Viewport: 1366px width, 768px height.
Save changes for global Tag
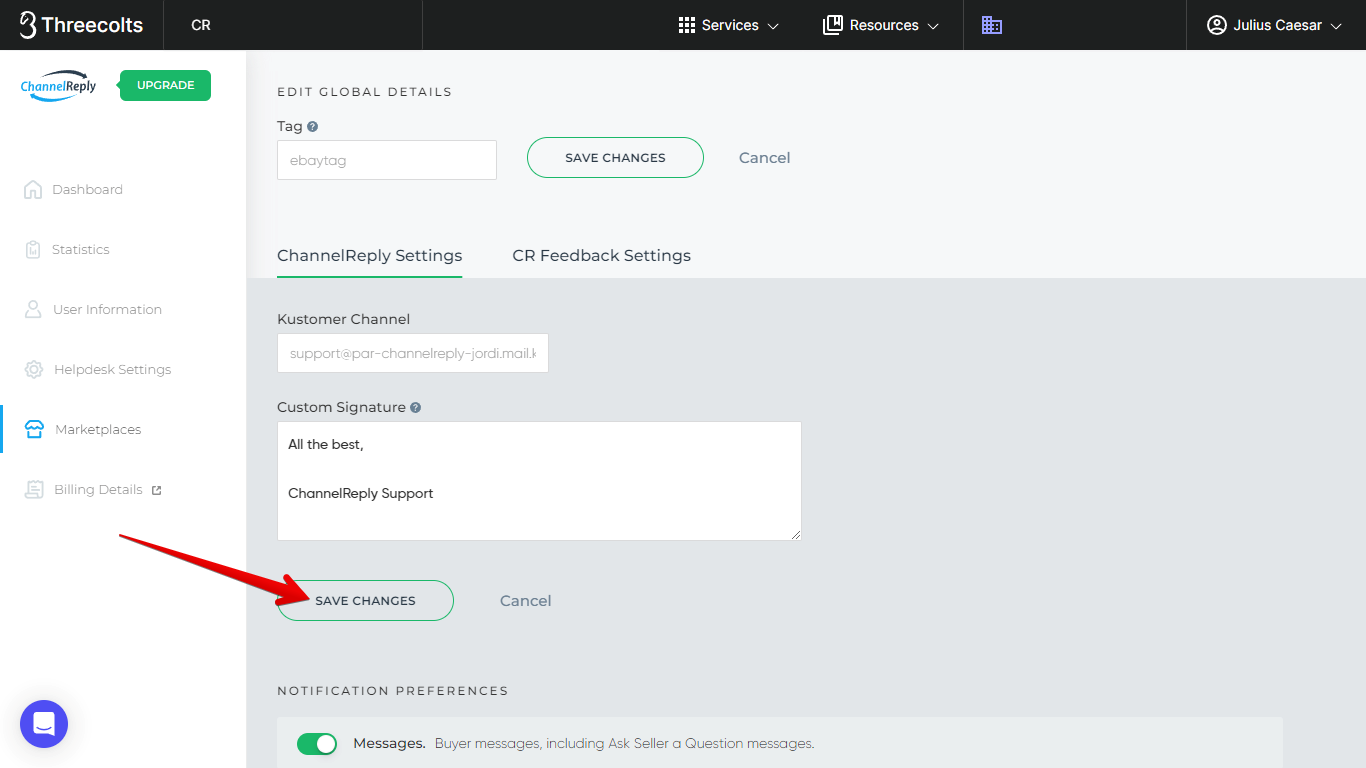tap(615, 158)
